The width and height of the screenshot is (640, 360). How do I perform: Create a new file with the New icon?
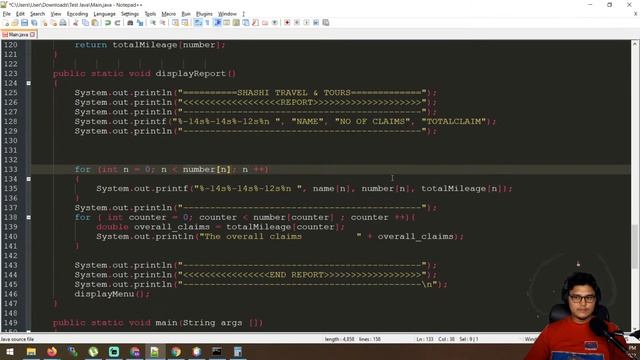point(7,22)
